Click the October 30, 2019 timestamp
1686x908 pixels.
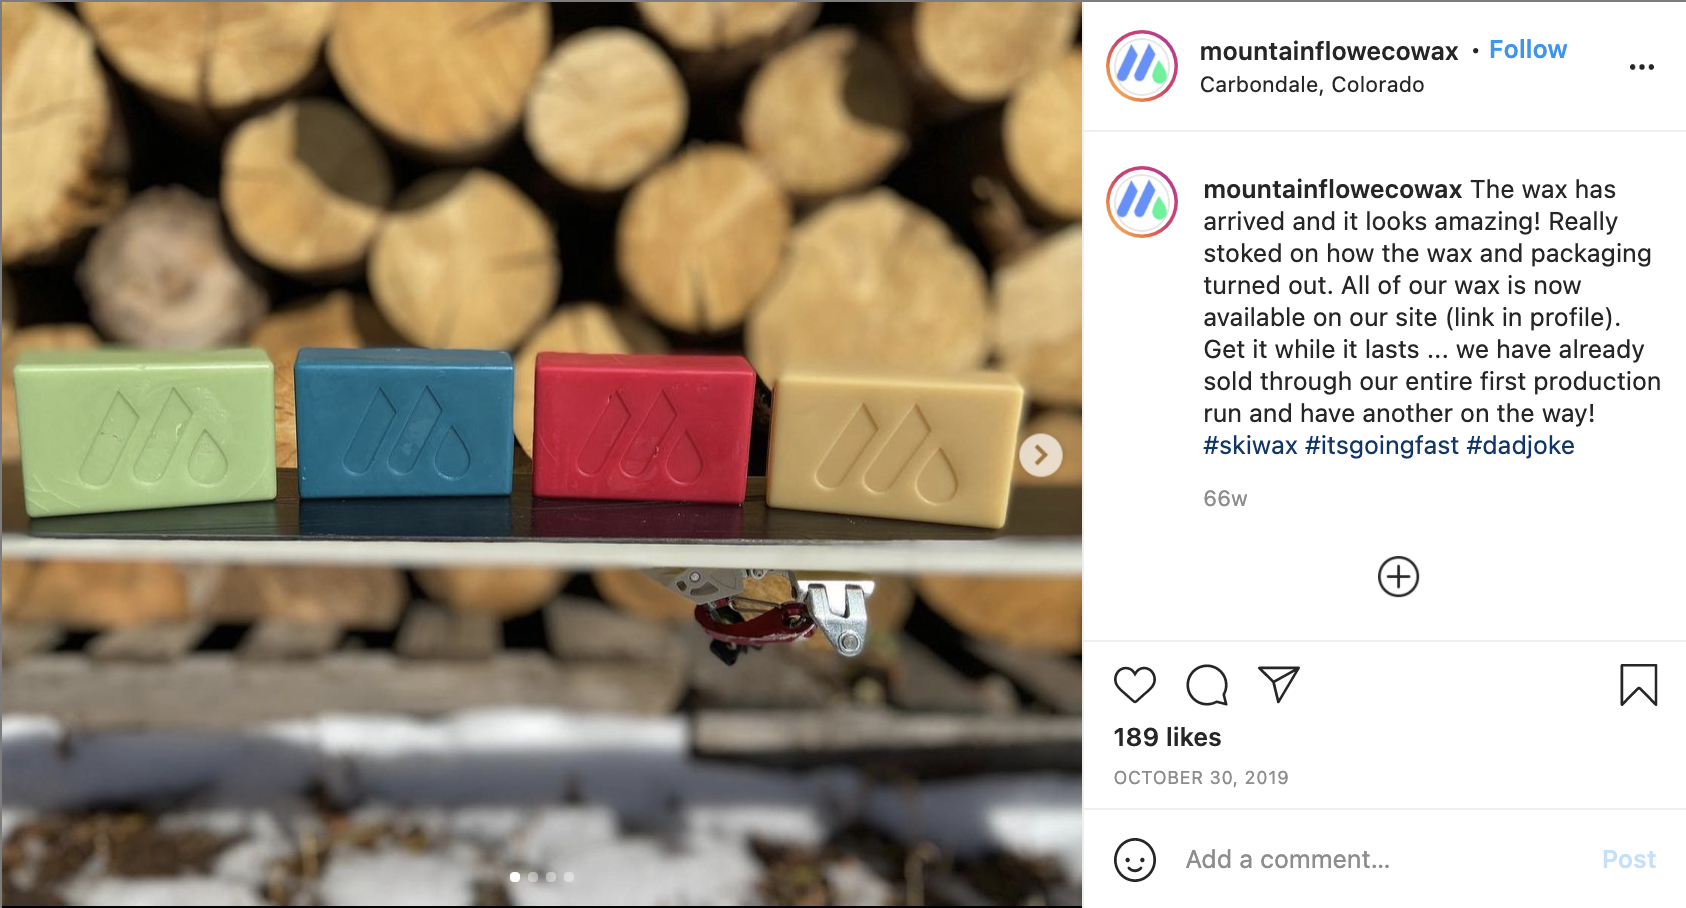tap(1201, 778)
